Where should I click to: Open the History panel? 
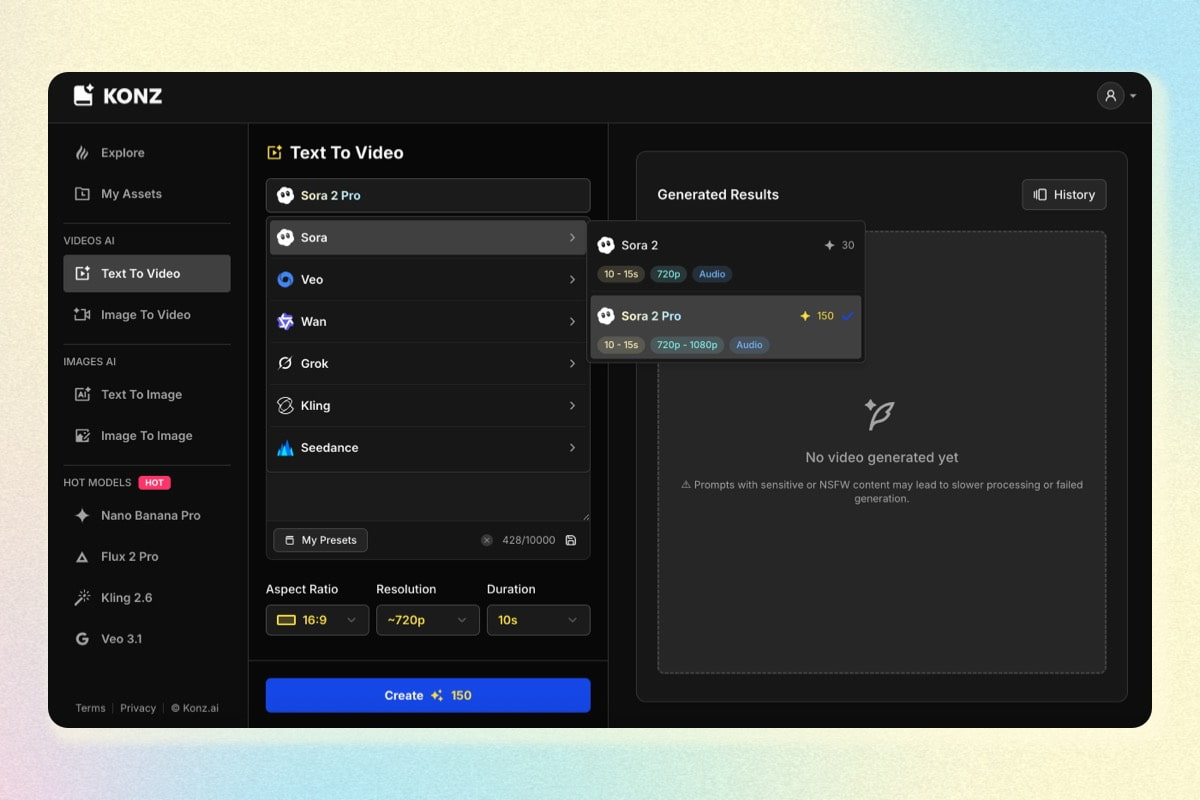(1064, 195)
